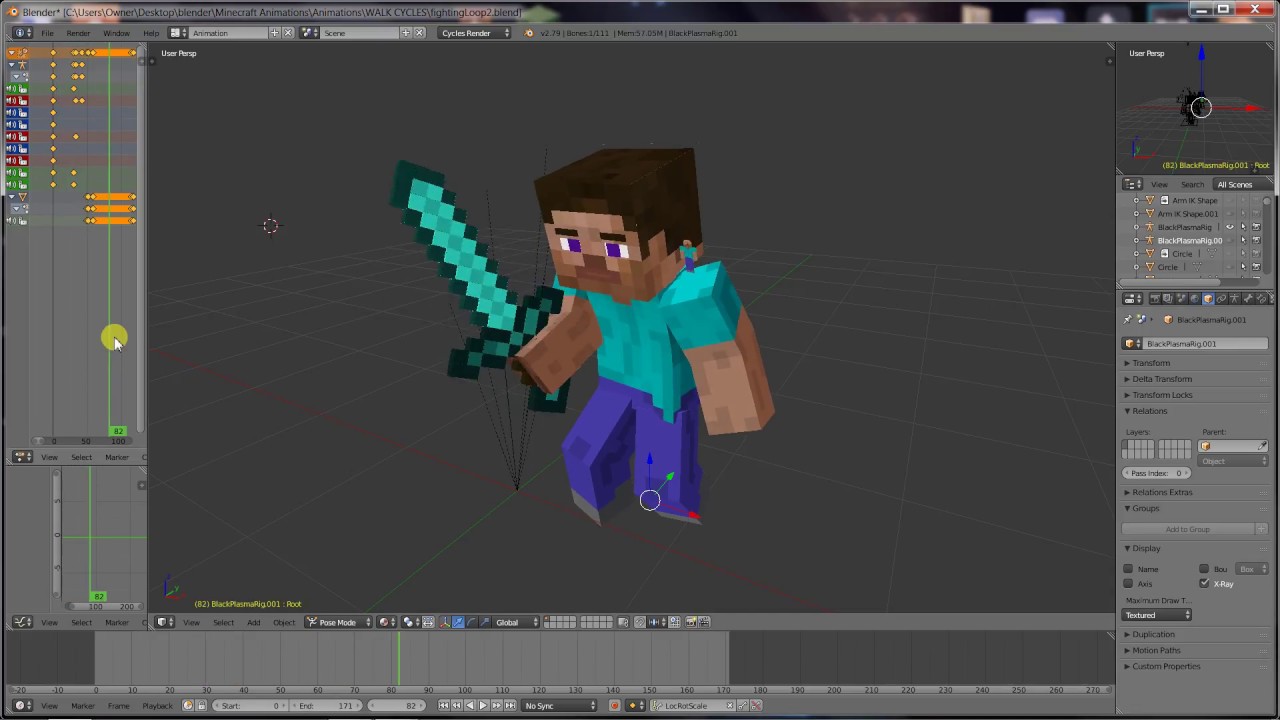Click the outliner editor type icon

coord(1132,184)
